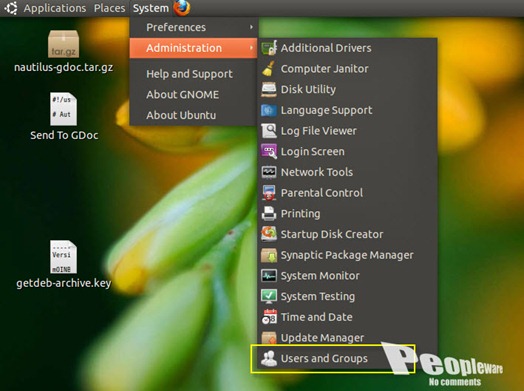Image resolution: width=524 pixels, height=391 pixels.
Task: Open Help and Support
Action: click(x=193, y=74)
